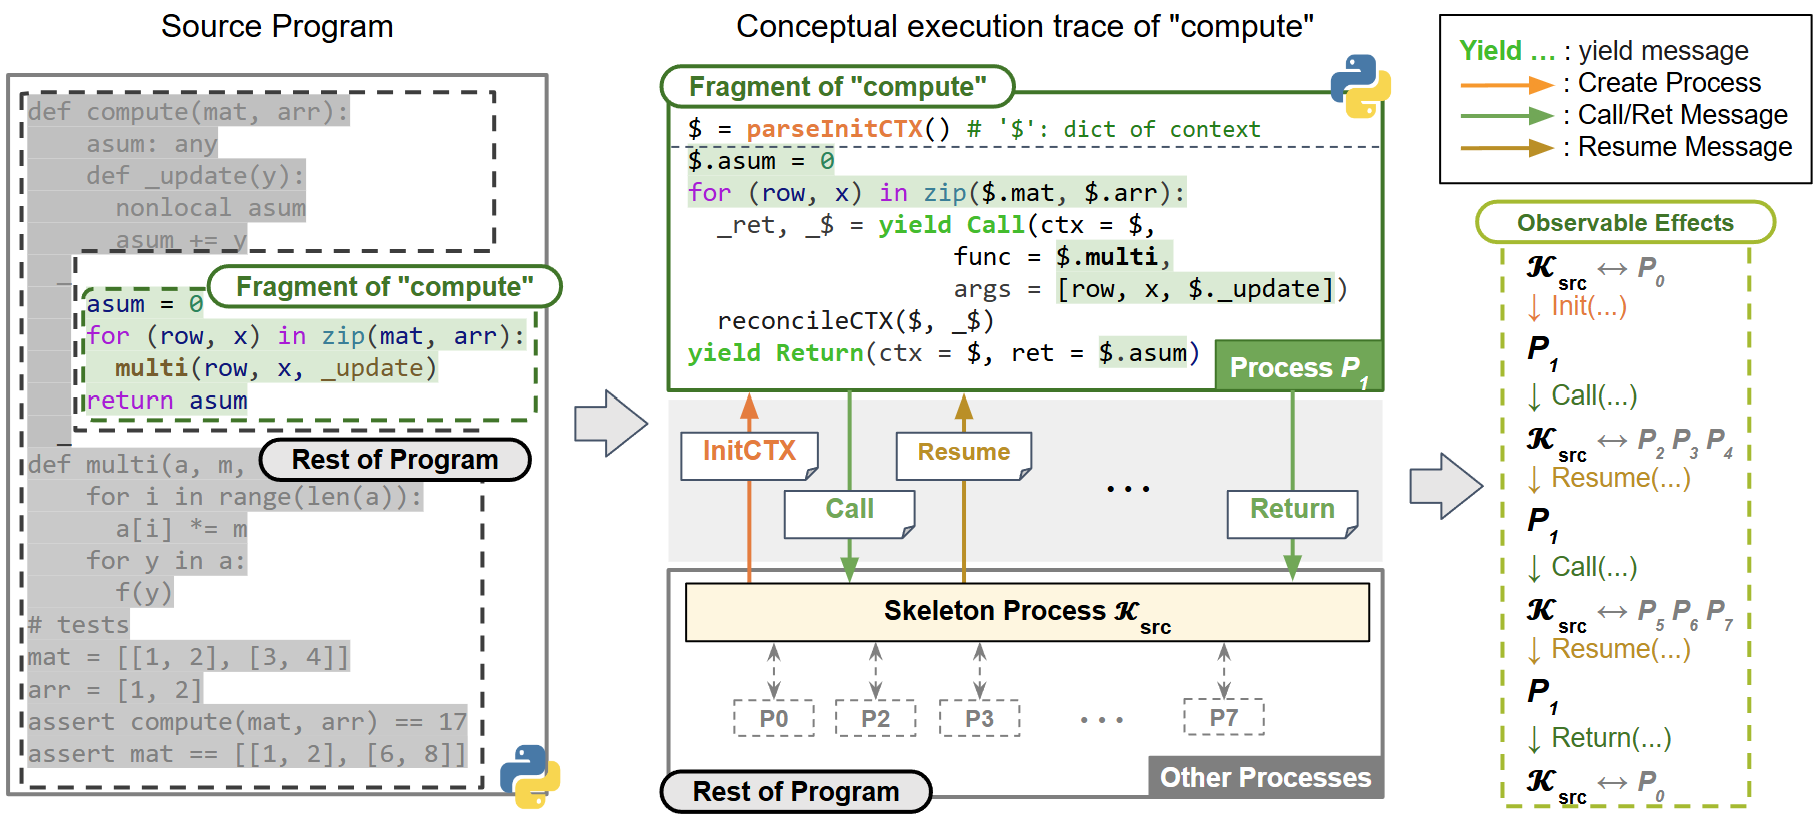Click the Return(...) effect entry
Viewport: 1816px width, 814px height.
(1600, 738)
